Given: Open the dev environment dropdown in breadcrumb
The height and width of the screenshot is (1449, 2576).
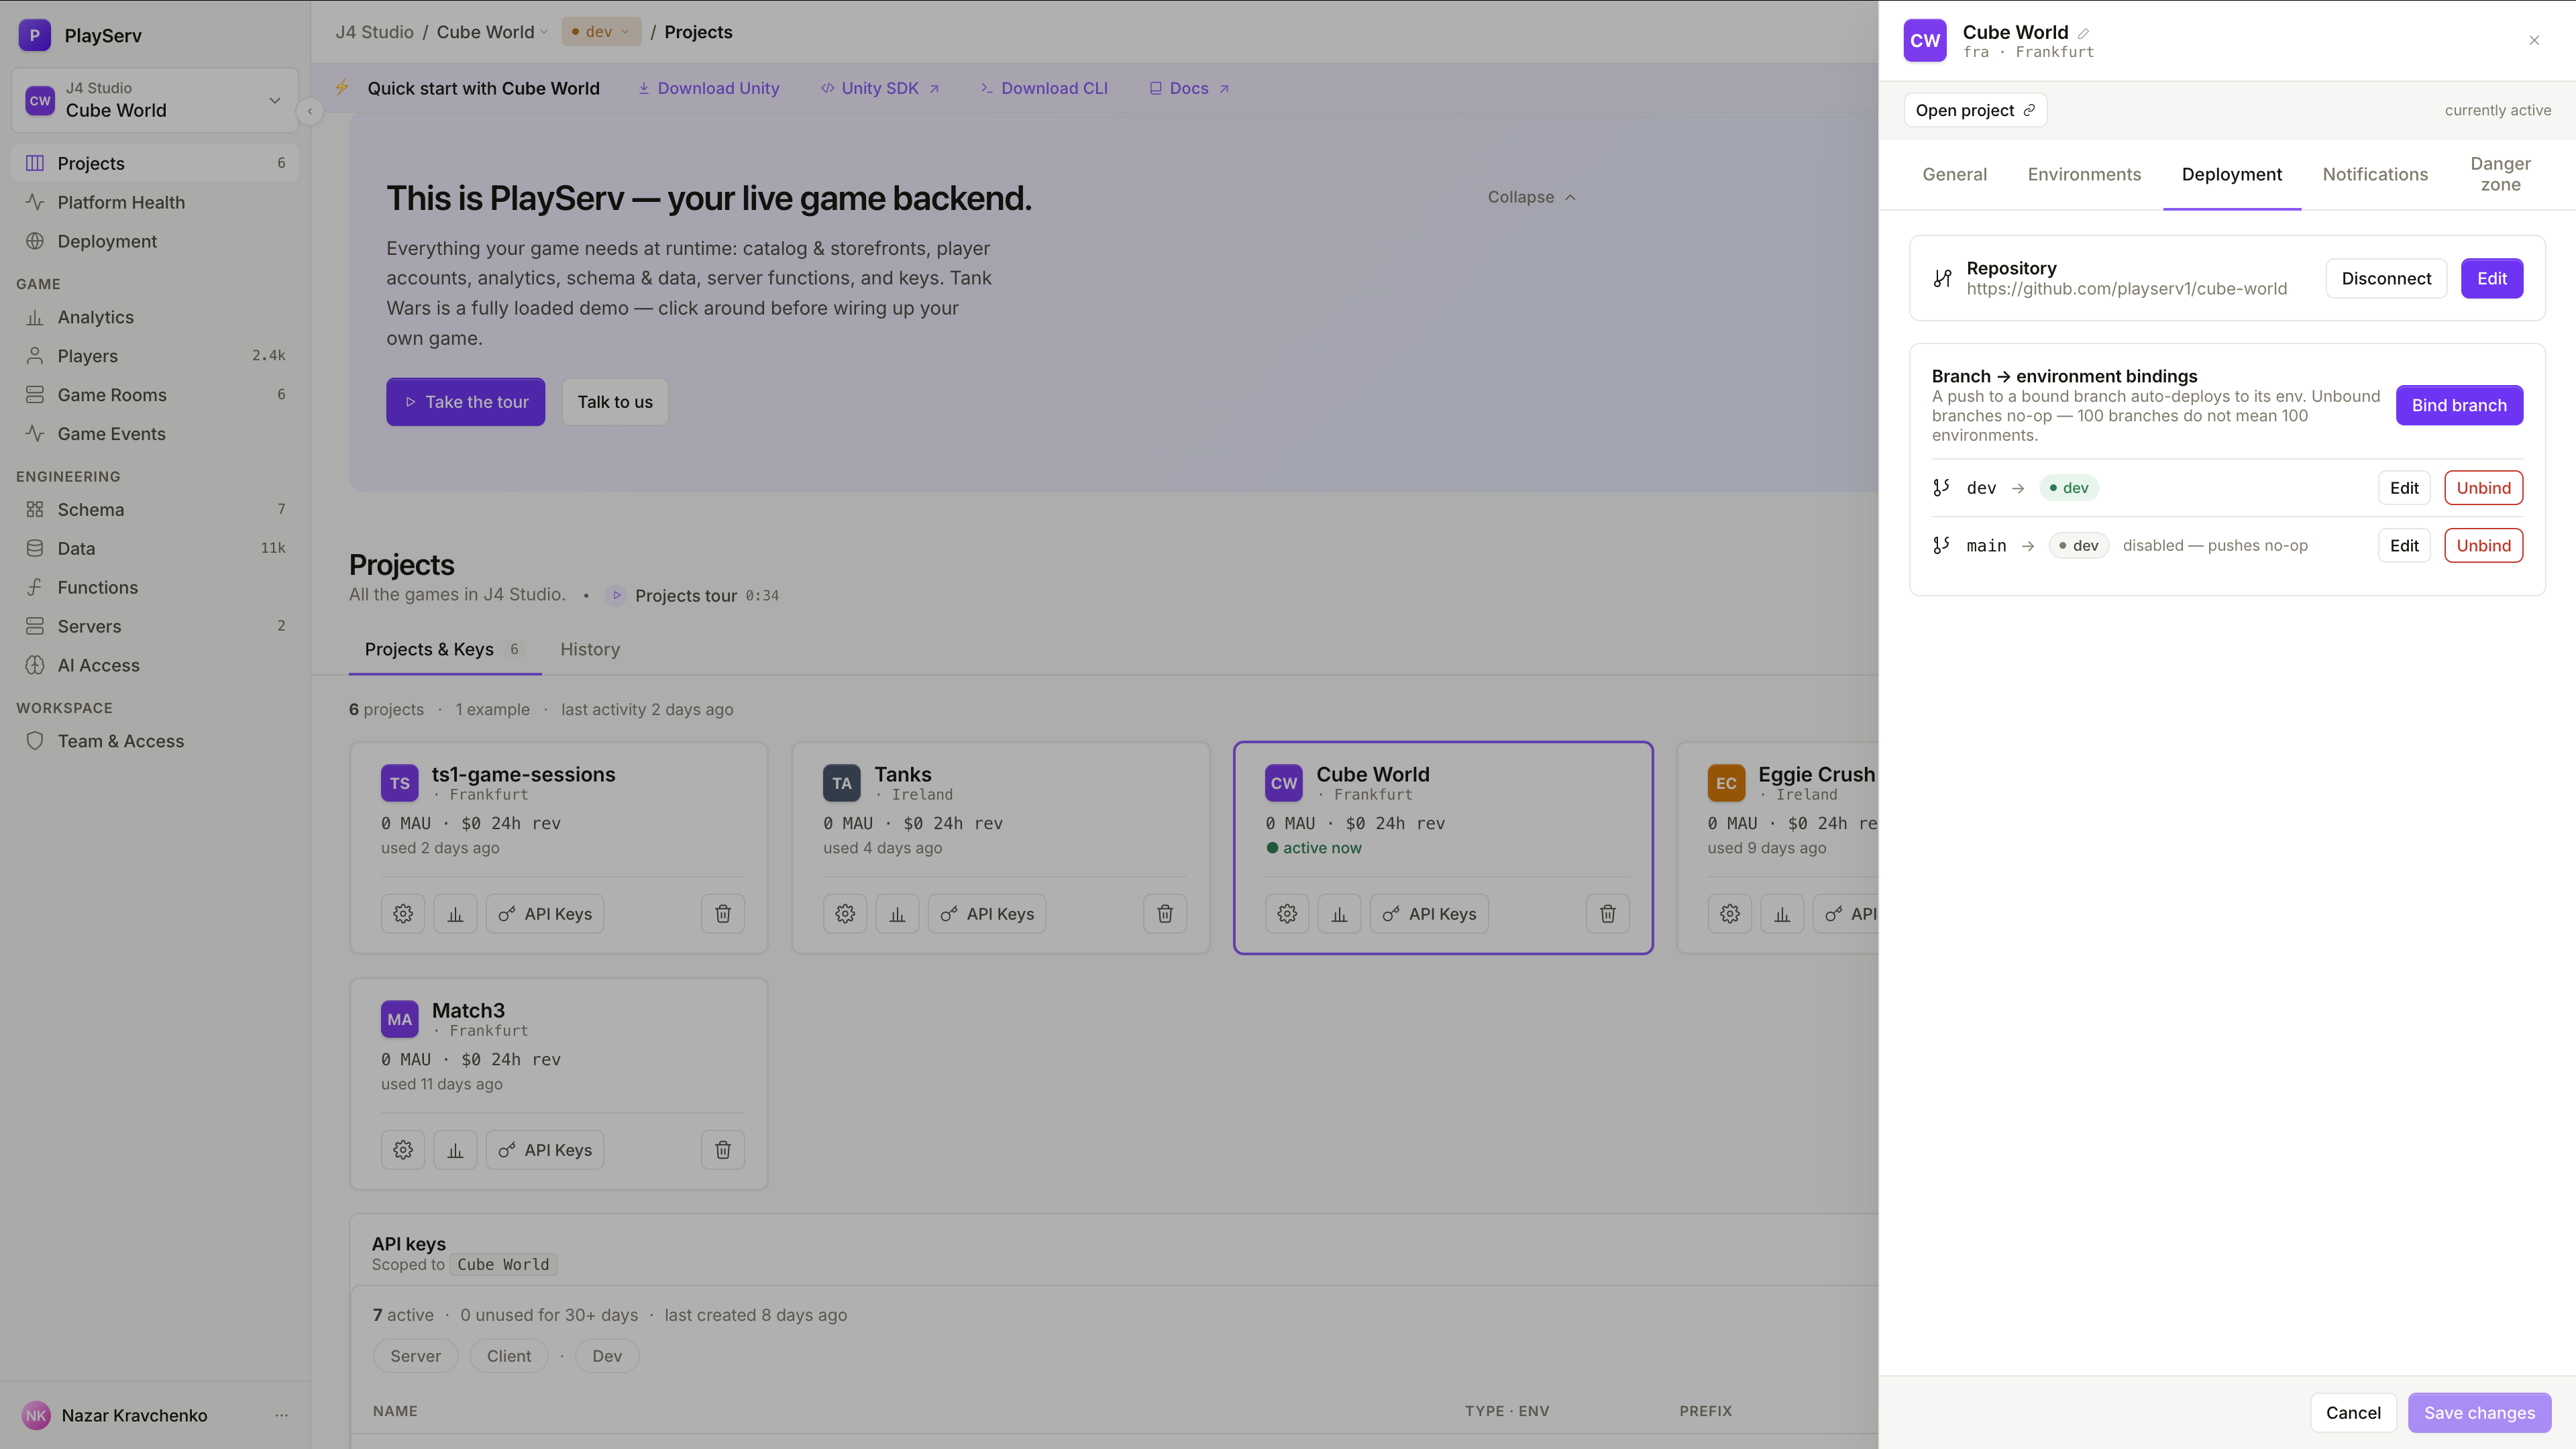Looking at the screenshot, I should pos(601,32).
